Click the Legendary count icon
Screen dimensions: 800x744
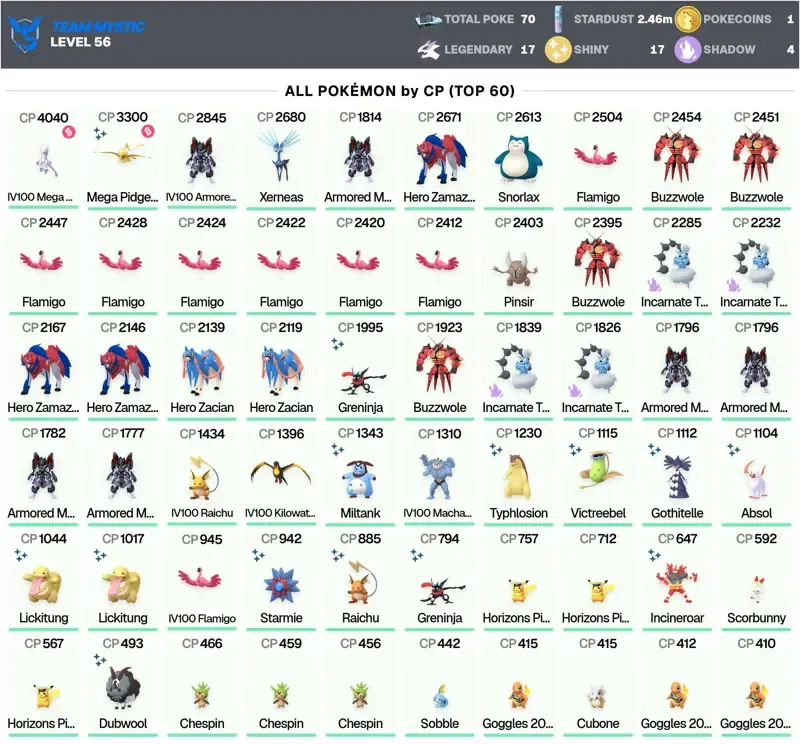pyautogui.click(x=429, y=49)
